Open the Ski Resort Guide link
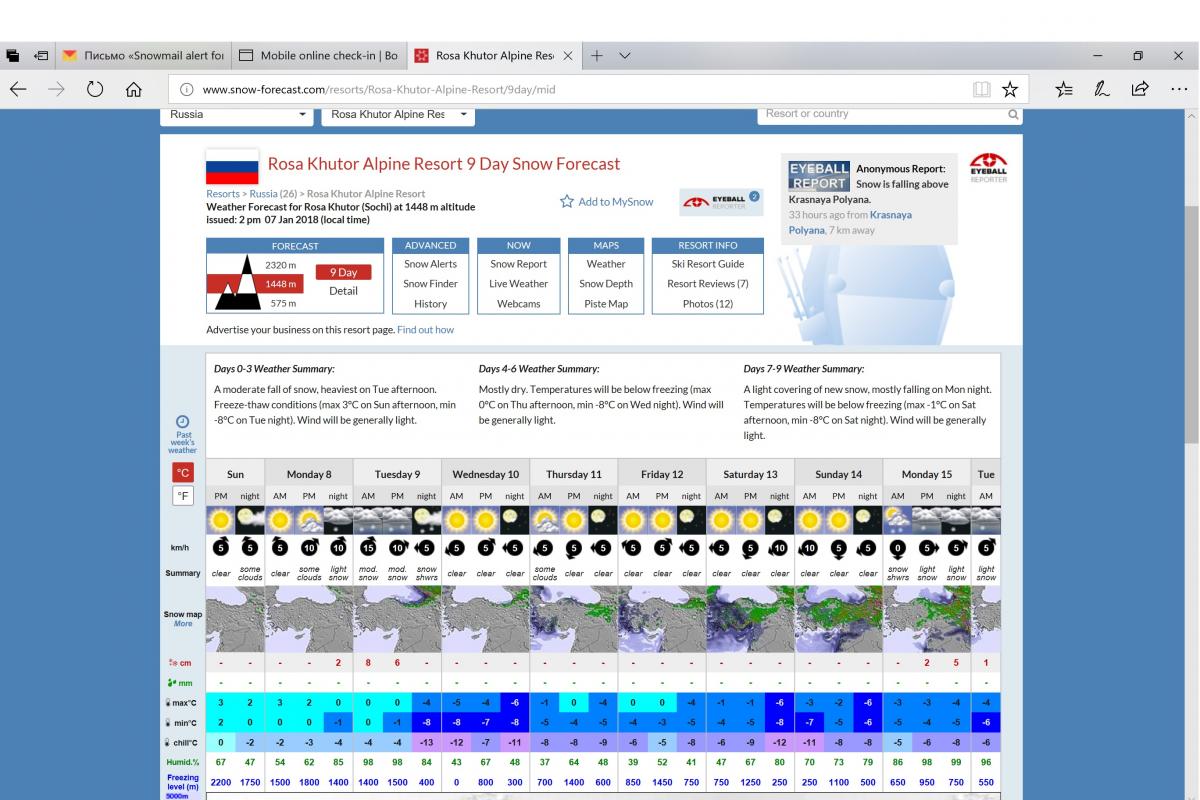This screenshot has width=1200, height=800. [708, 264]
